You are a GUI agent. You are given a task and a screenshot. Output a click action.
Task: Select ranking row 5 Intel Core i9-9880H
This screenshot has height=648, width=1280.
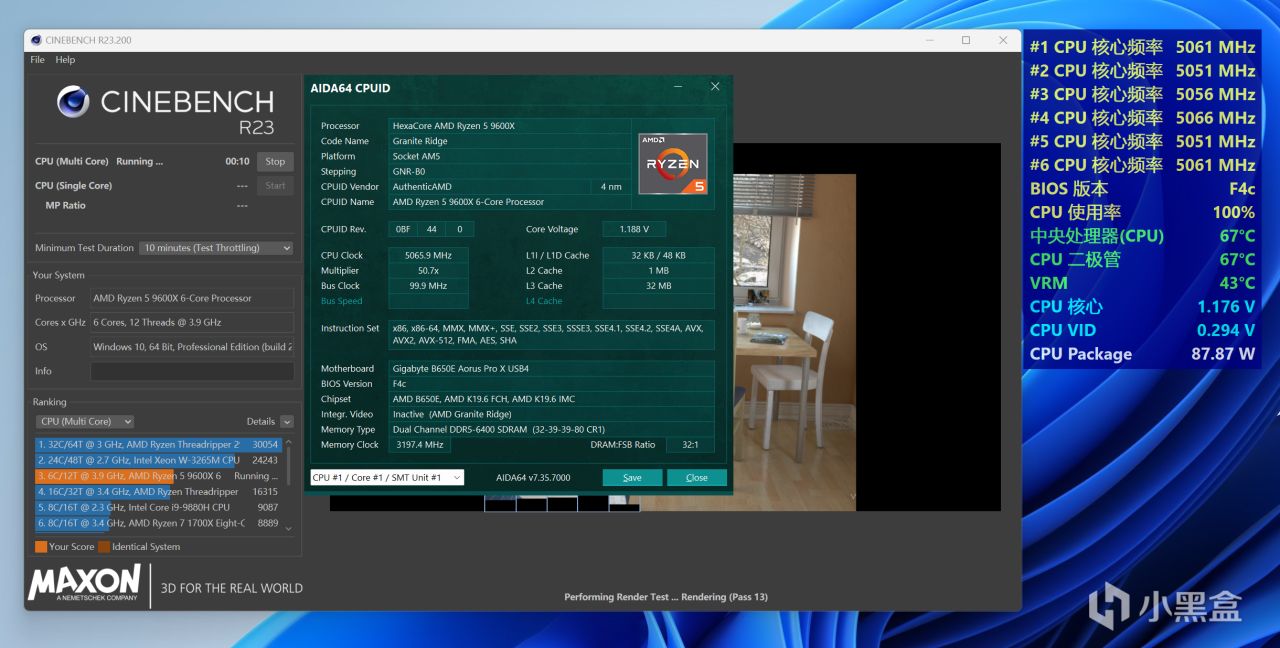tap(158, 507)
